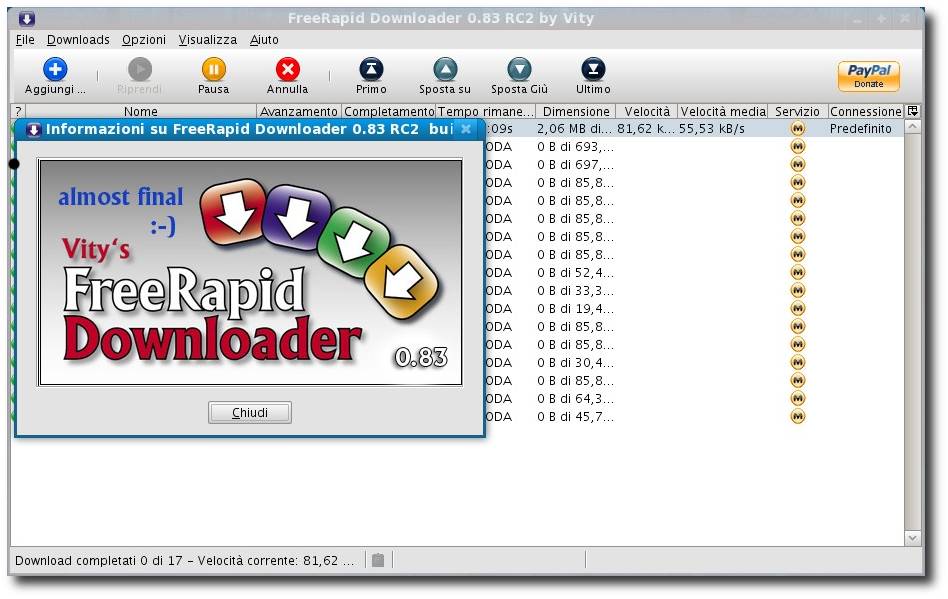Click the service icon in the 693 row

tap(797, 146)
